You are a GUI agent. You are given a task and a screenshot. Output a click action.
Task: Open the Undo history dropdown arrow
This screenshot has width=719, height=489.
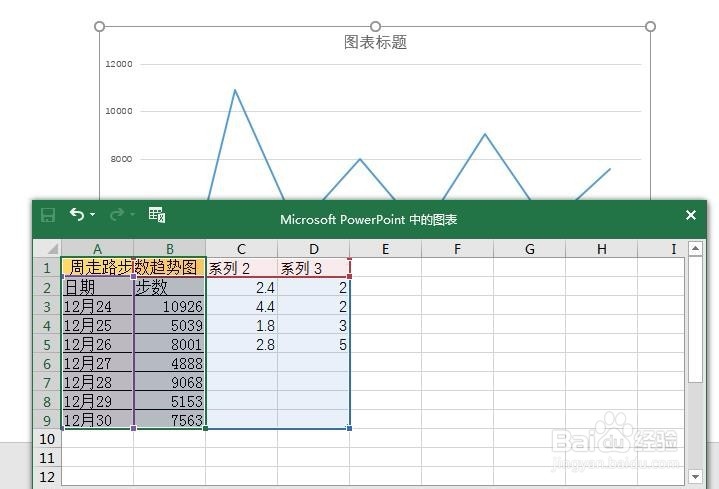coord(92,214)
